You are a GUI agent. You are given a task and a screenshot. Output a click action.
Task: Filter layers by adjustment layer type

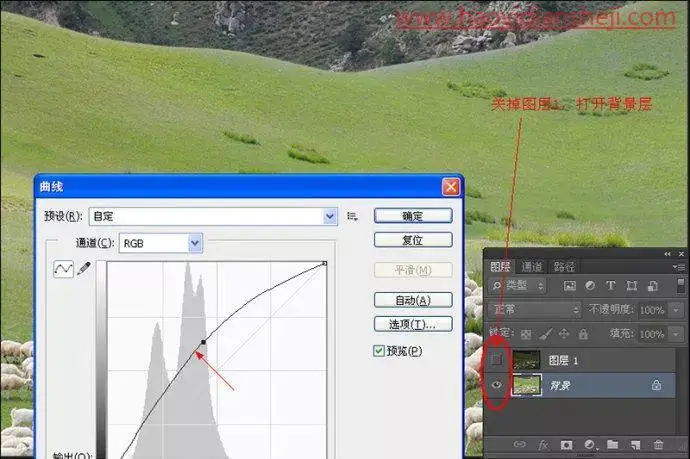(590, 286)
